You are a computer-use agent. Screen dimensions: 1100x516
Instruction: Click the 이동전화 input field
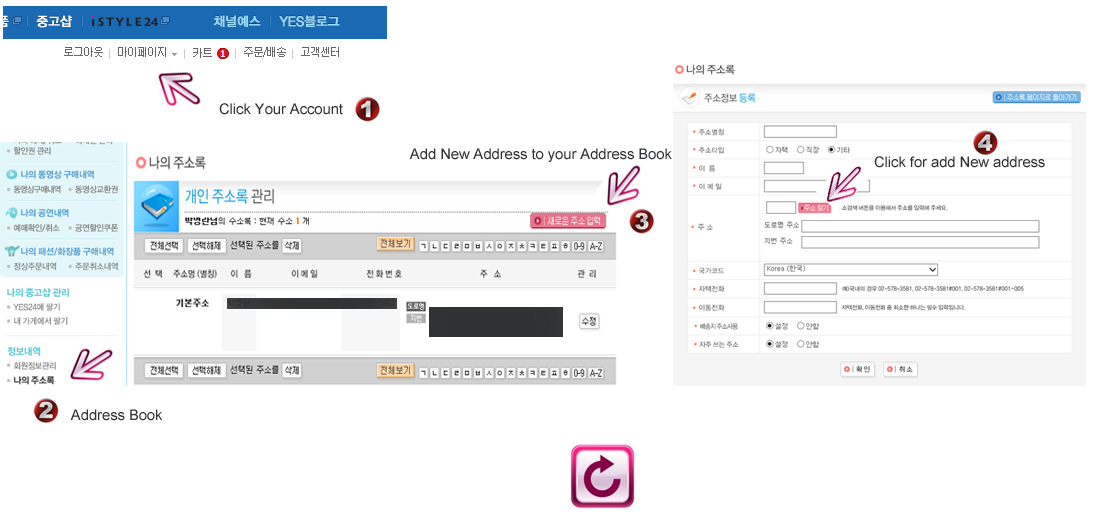(800, 307)
